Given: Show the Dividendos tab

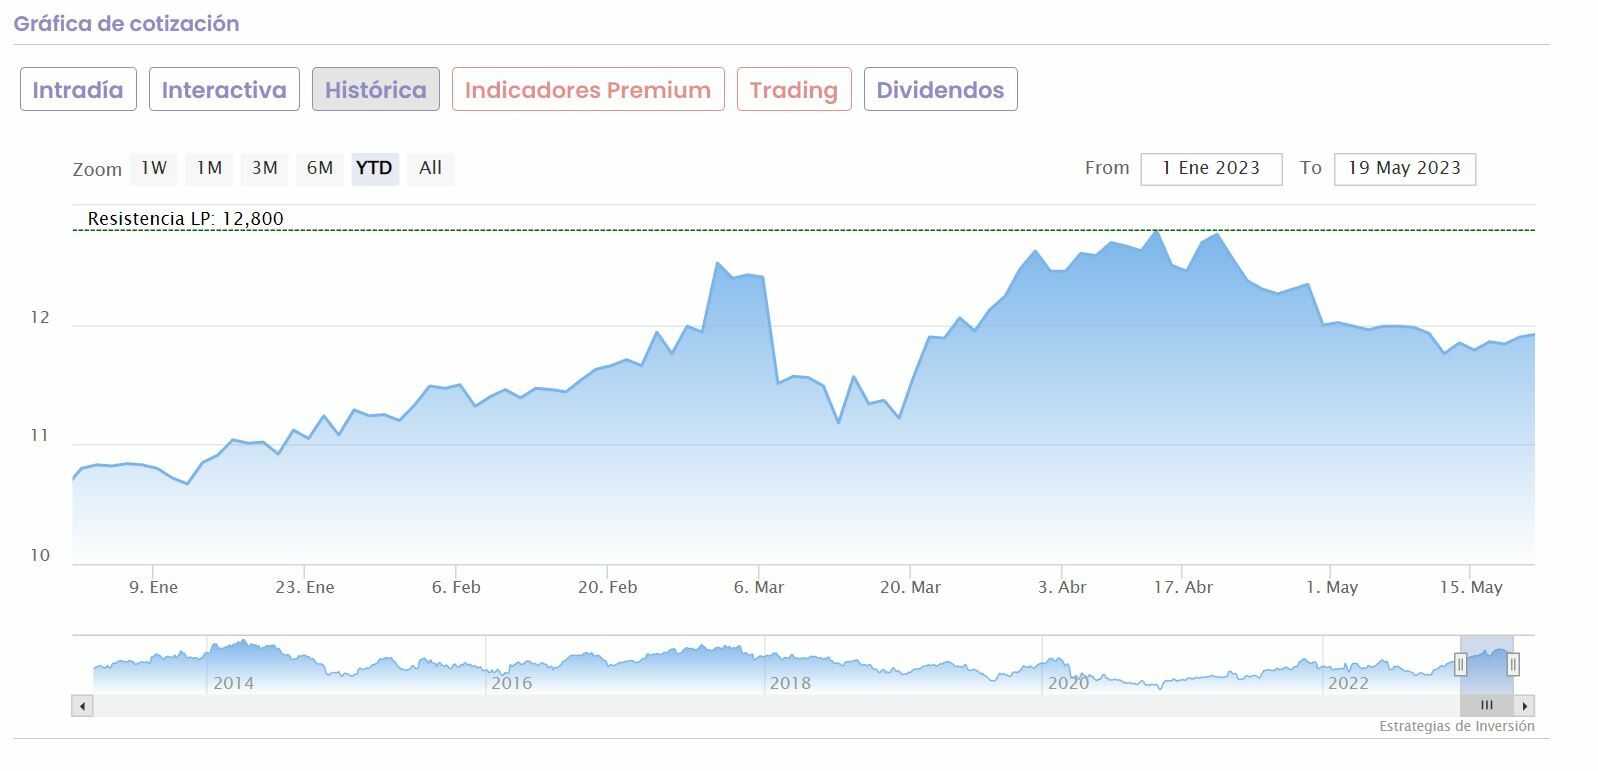Looking at the screenshot, I should point(940,90).
